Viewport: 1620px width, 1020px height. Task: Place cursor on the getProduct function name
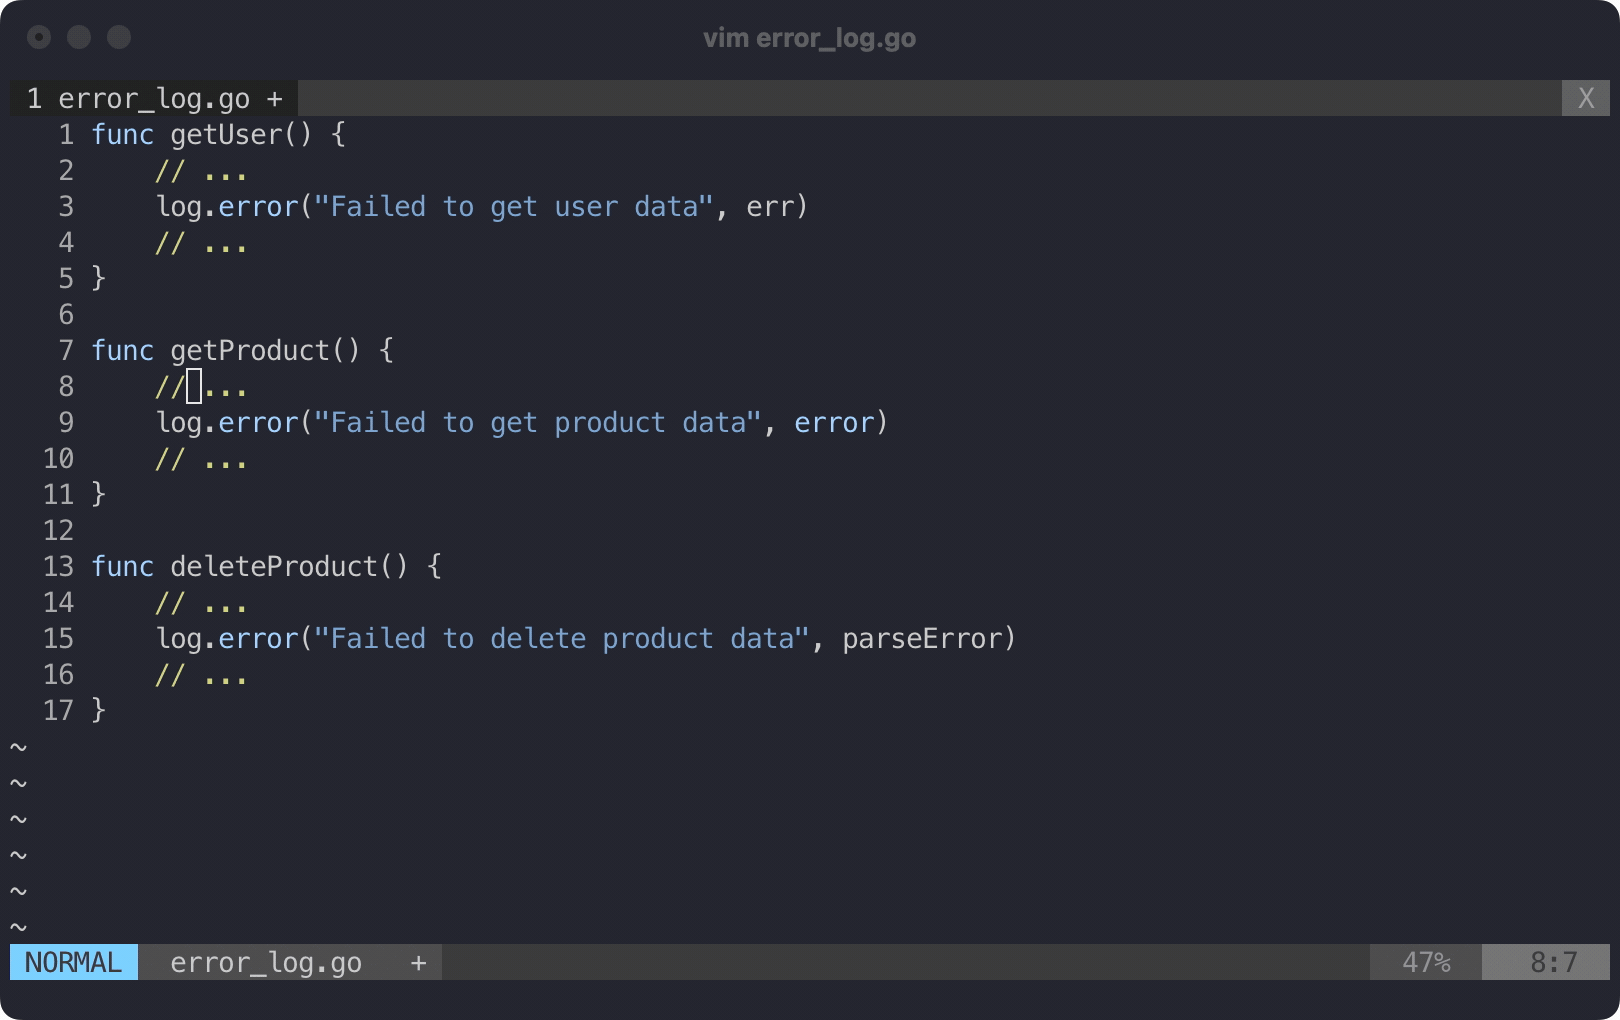(x=250, y=350)
